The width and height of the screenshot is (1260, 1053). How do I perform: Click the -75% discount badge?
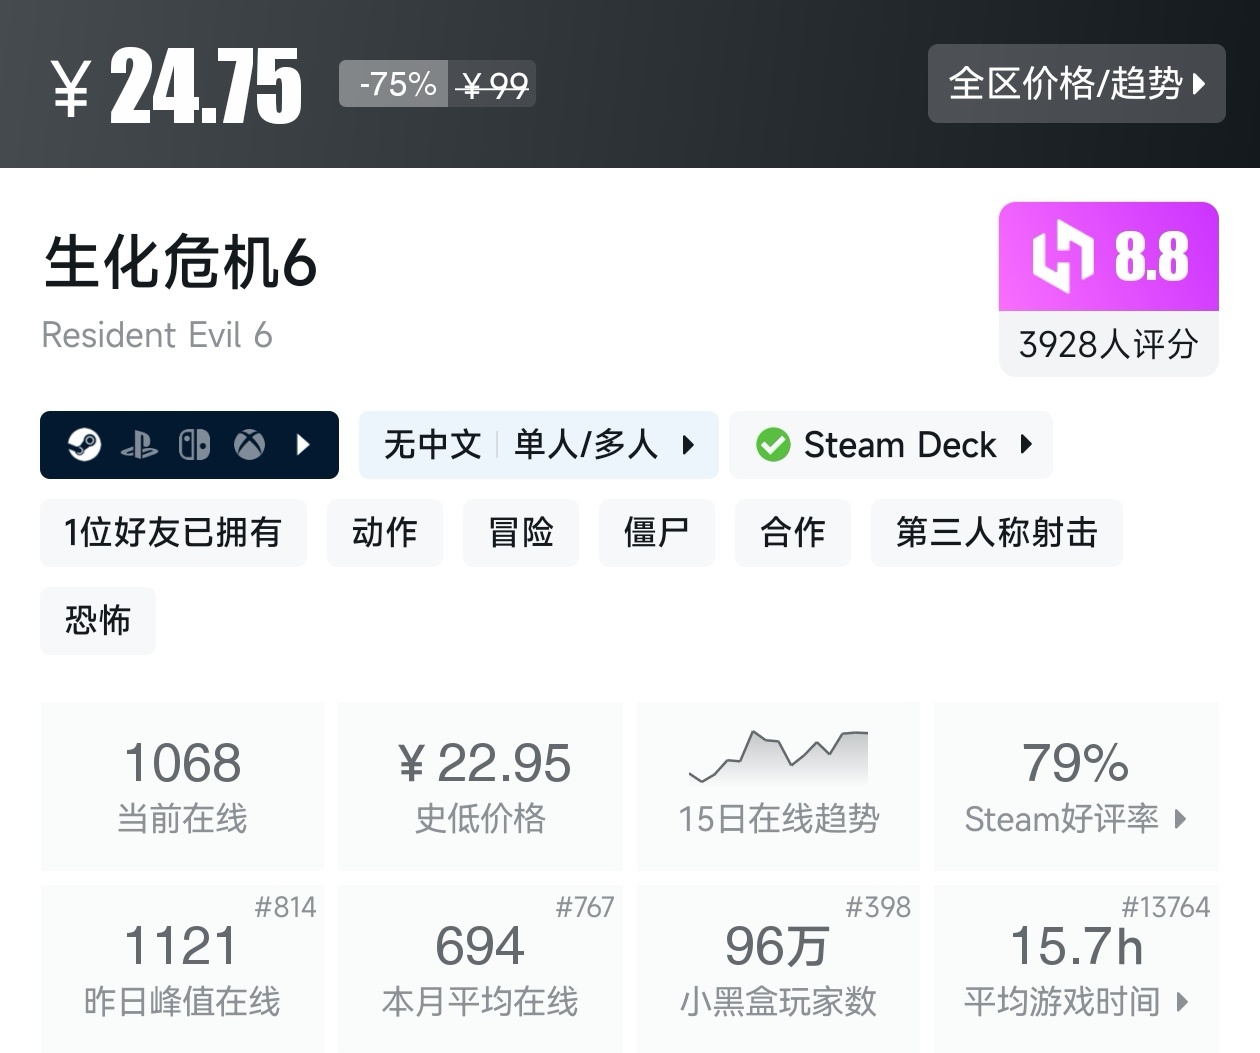pyautogui.click(x=394, y=84)
